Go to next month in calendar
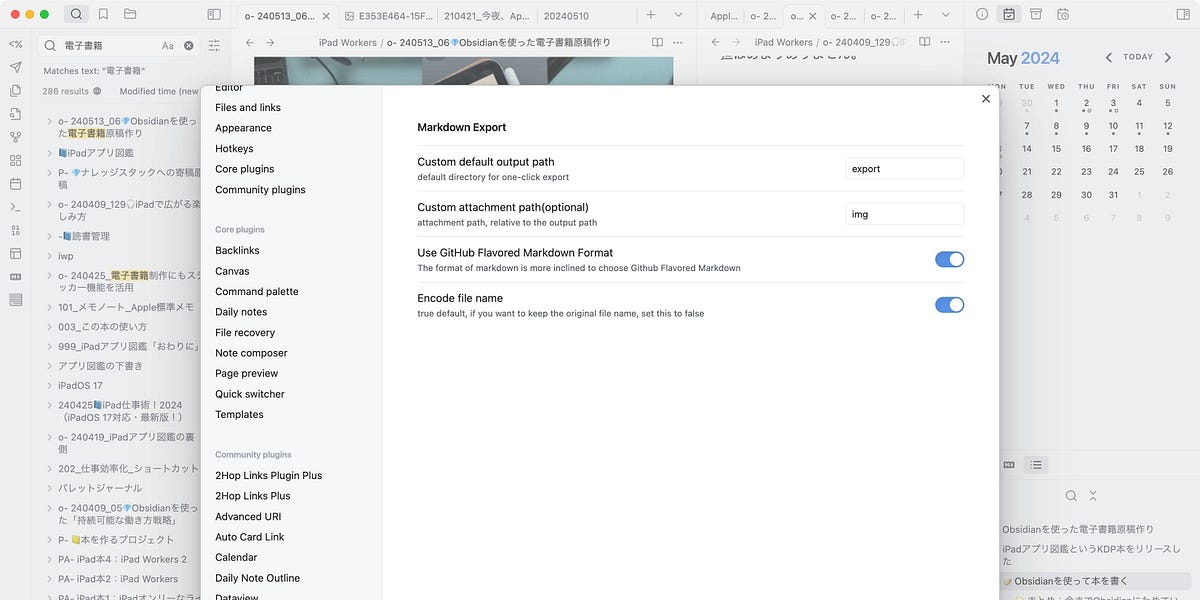The height and width of the screenshot is (600, 1200). 1168,58
